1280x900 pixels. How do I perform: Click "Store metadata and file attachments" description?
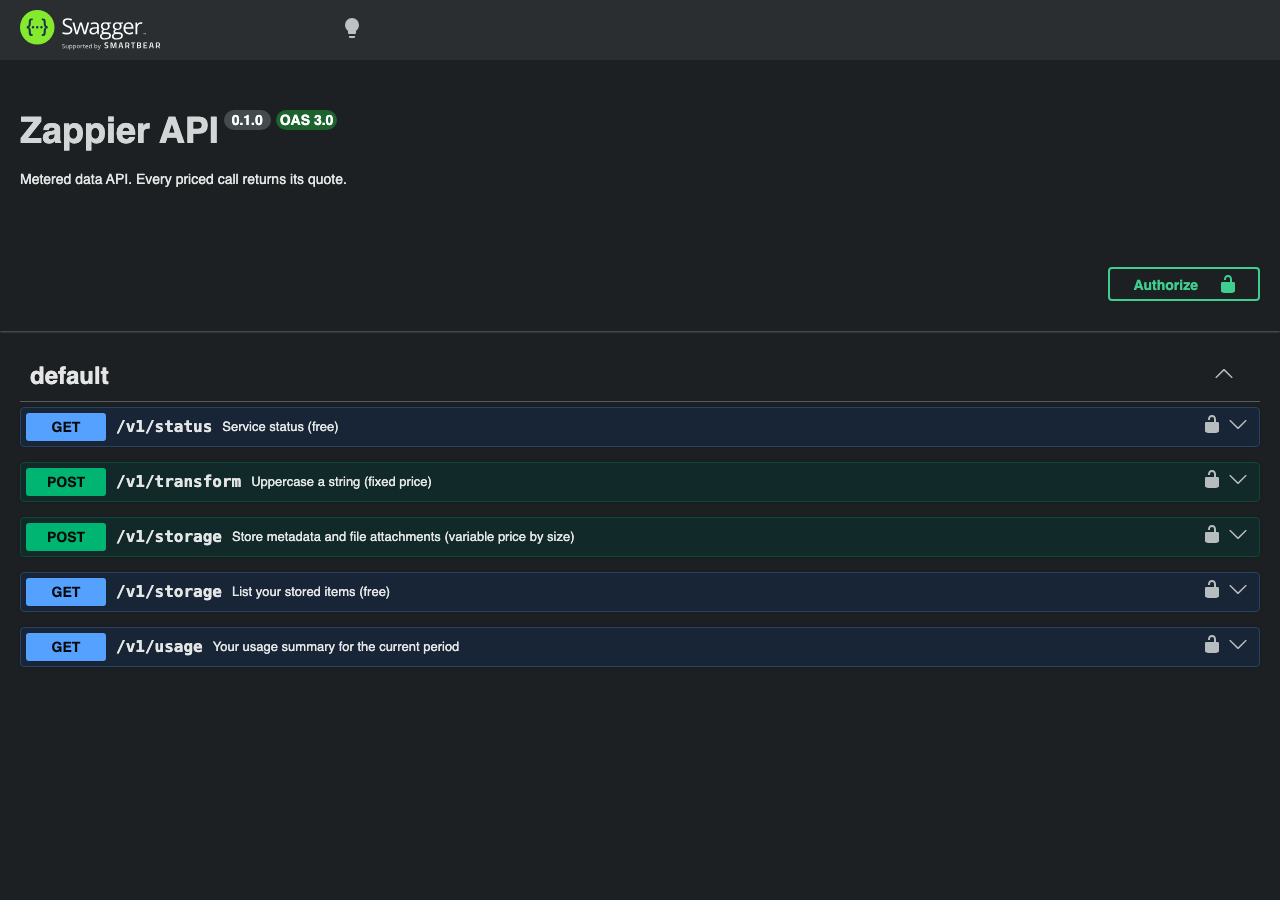(403, 537)
